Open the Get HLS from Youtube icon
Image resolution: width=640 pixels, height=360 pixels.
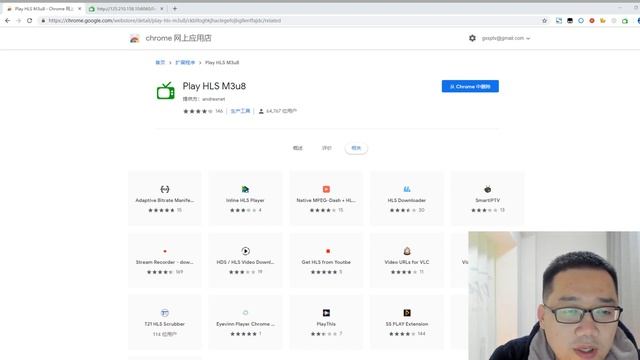(x=327, y=251)
